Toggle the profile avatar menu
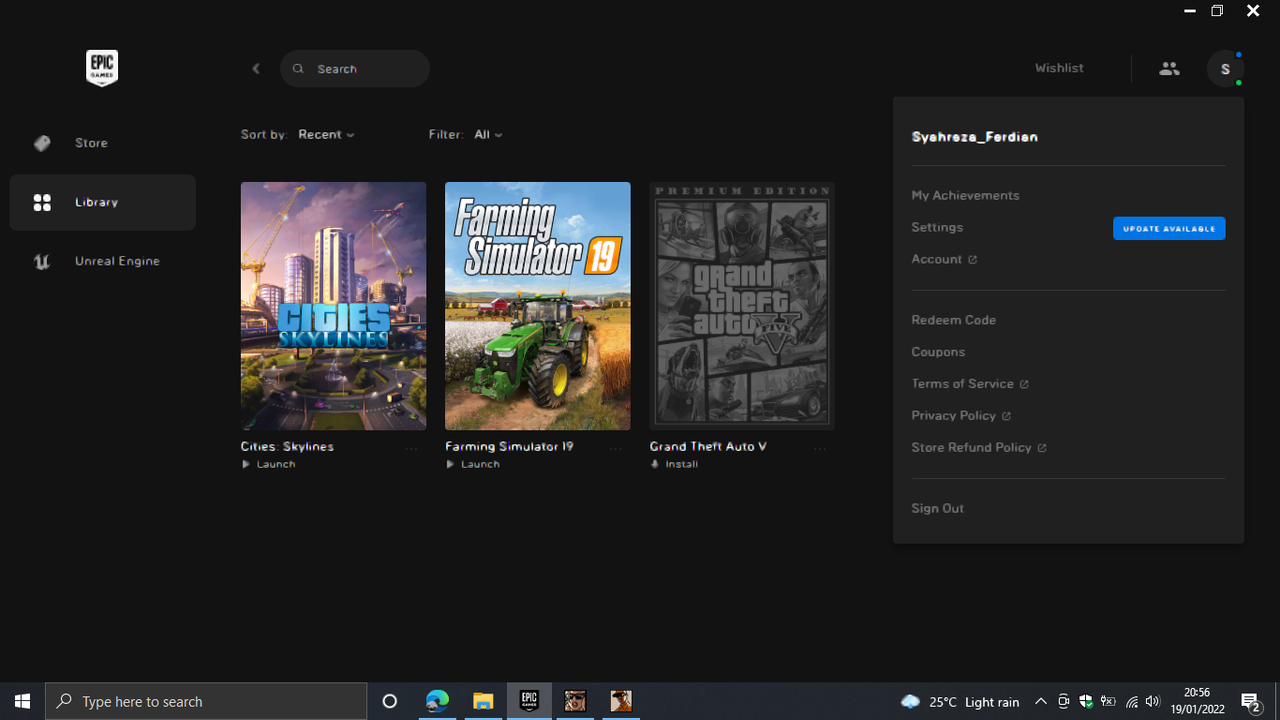This screenshot has width=1280, height=720. tap(1225, 69)
